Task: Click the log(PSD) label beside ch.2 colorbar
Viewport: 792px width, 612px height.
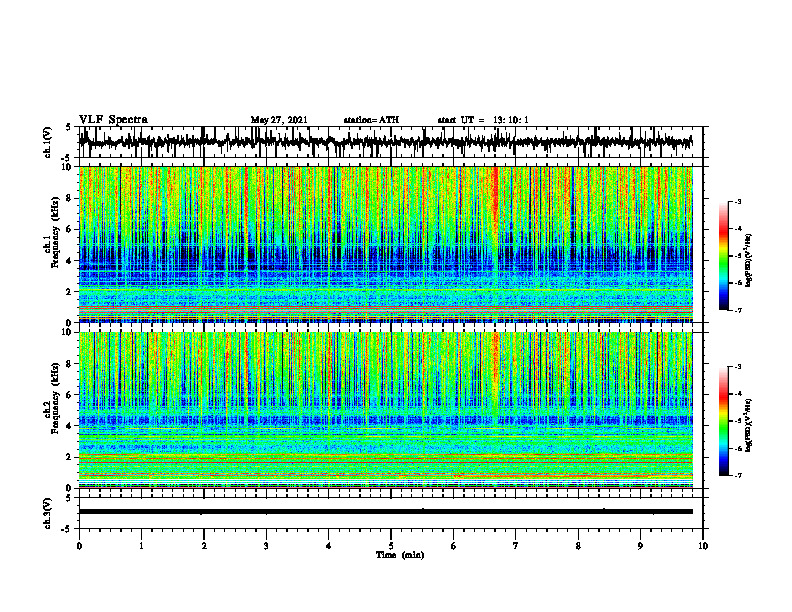Action: [749, 425]
